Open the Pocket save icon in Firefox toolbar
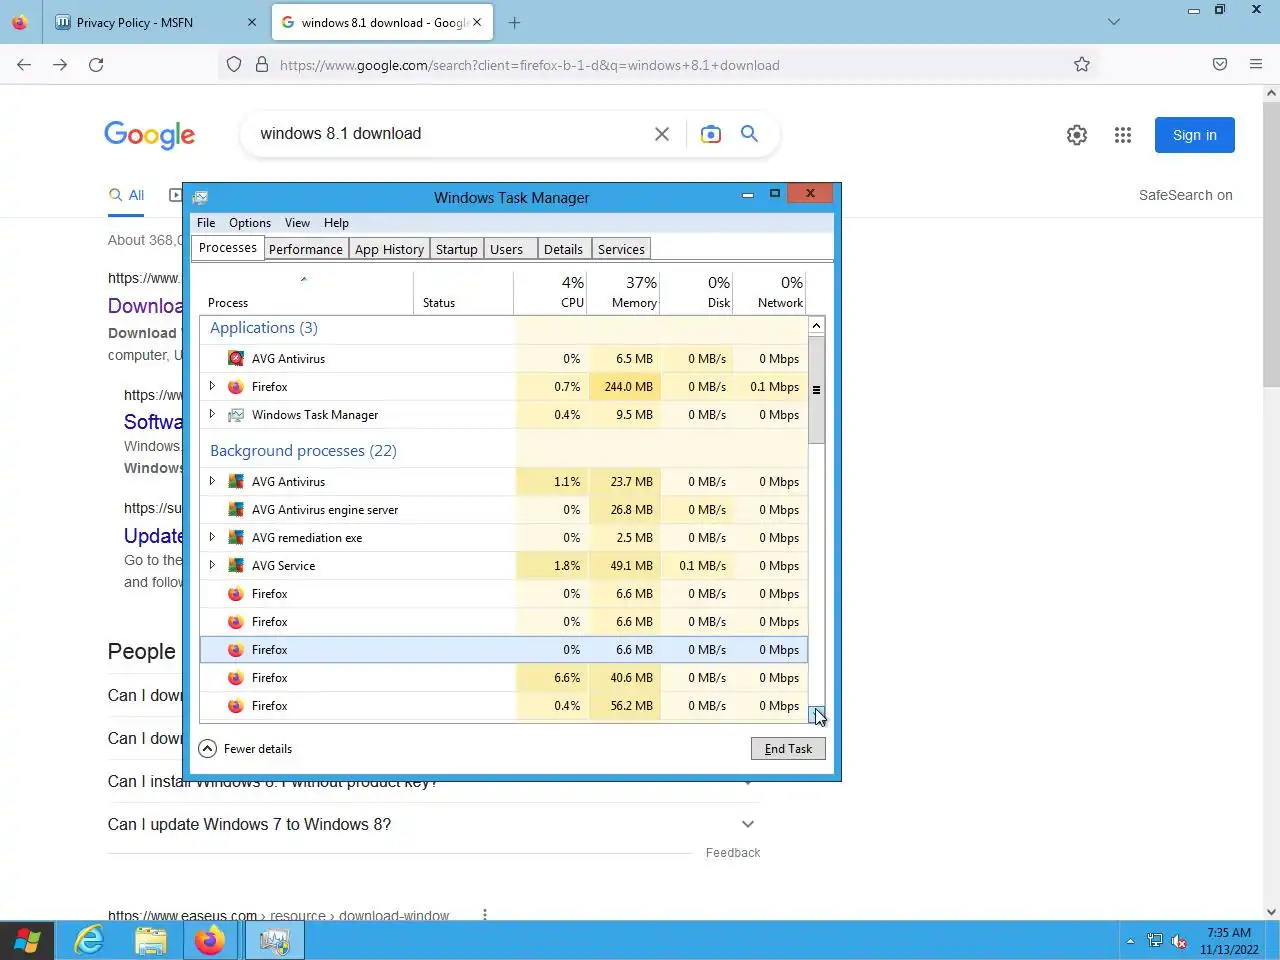Screen dimensions: 1280x960 point(1220,65)
